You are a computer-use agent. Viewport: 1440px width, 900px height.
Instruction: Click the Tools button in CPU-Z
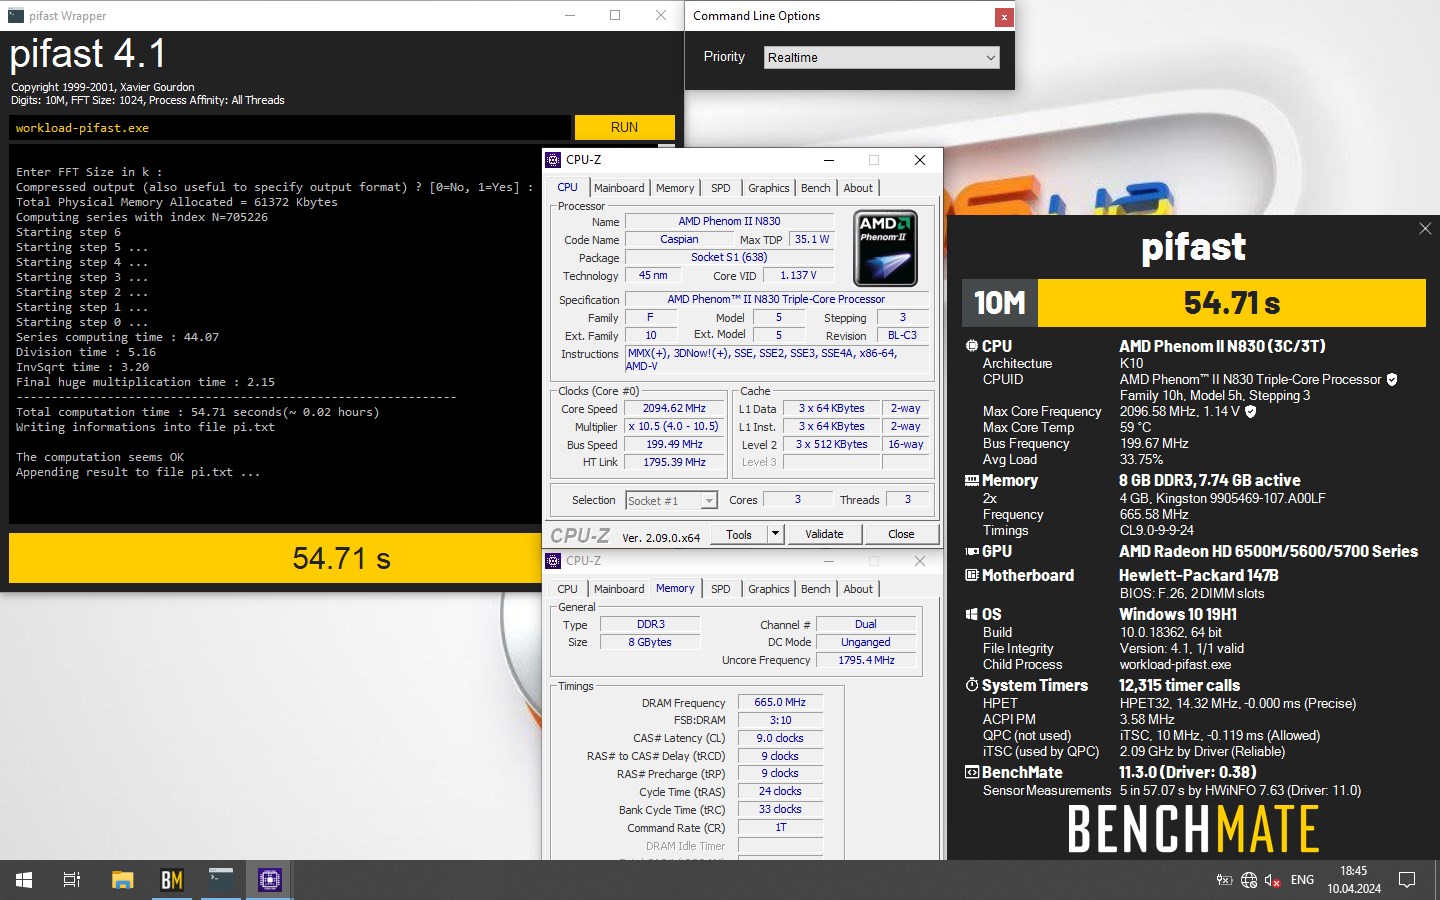tap(739, 534)
